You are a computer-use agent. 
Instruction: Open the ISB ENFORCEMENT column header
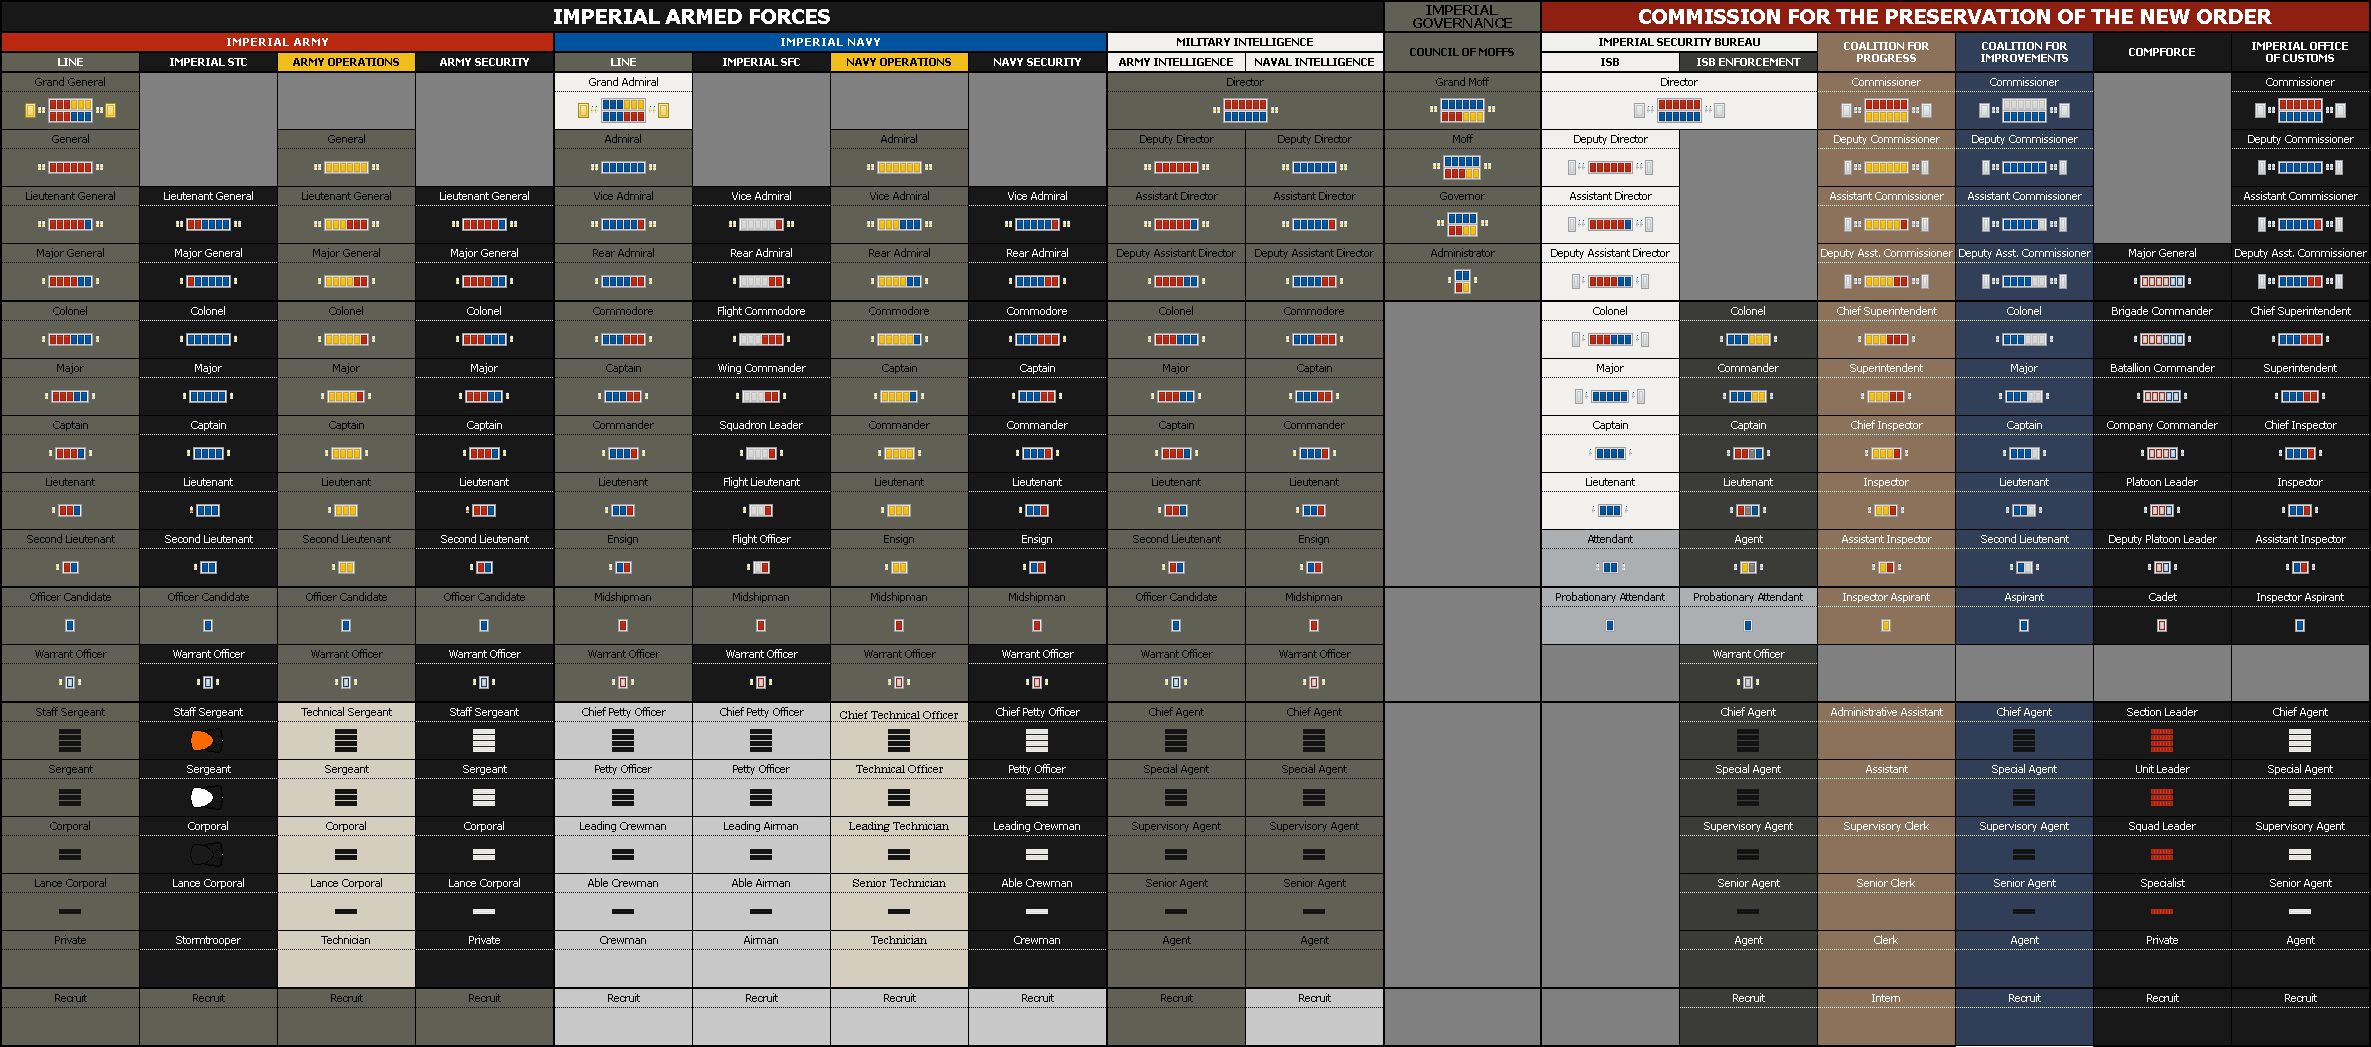point(1747,61)
